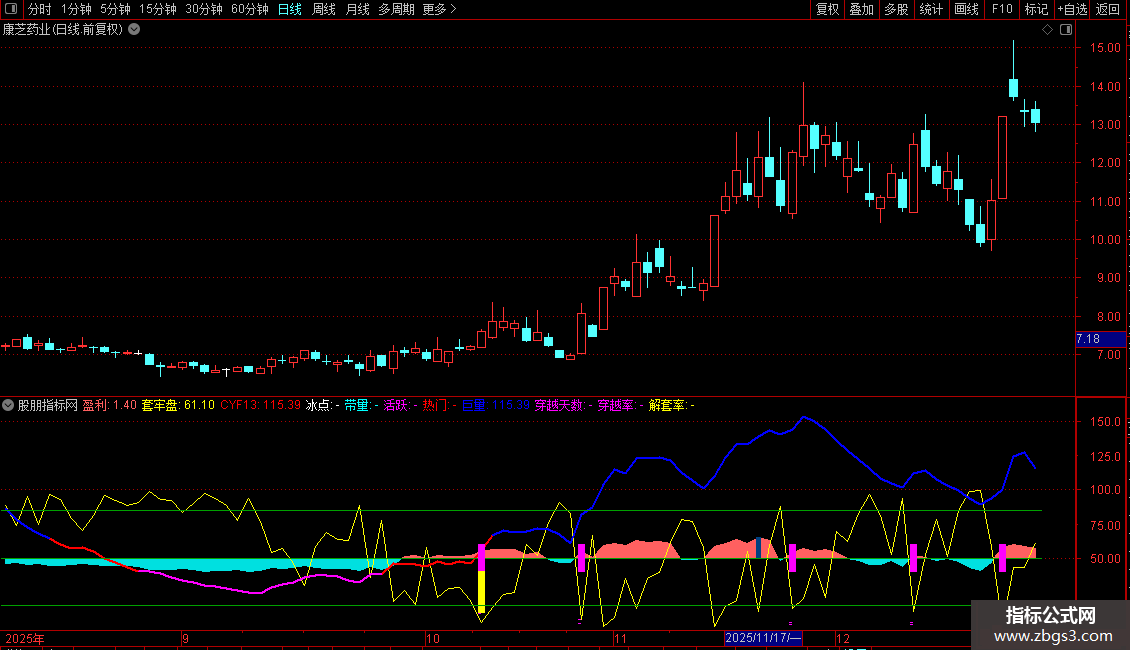Click the 带里 indicator label

[357, 405]
